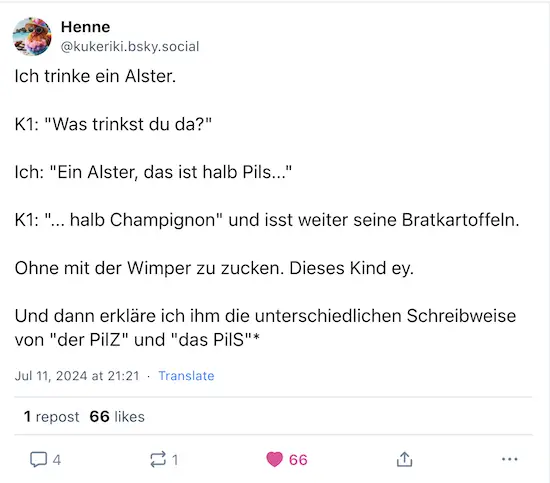550x483 pixels.
Task: Click the repost count beside arrows
Action: [x=175, y=459]
